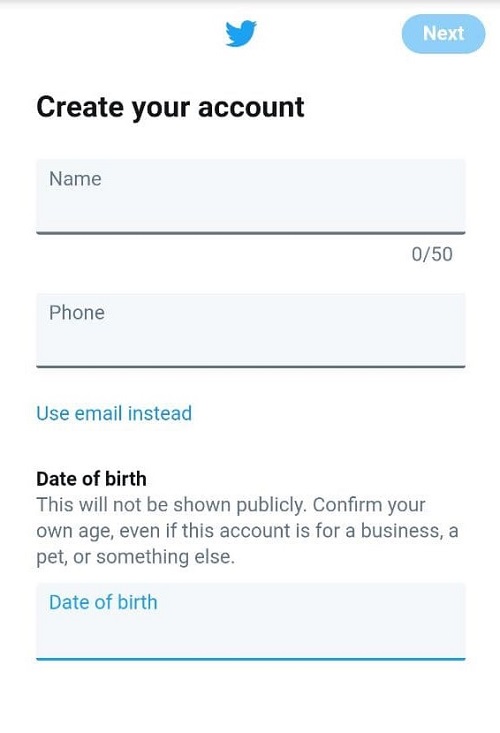500x733 pixels.
Task: Click the underline beneath the Phone field
Action: pos(250,366)
